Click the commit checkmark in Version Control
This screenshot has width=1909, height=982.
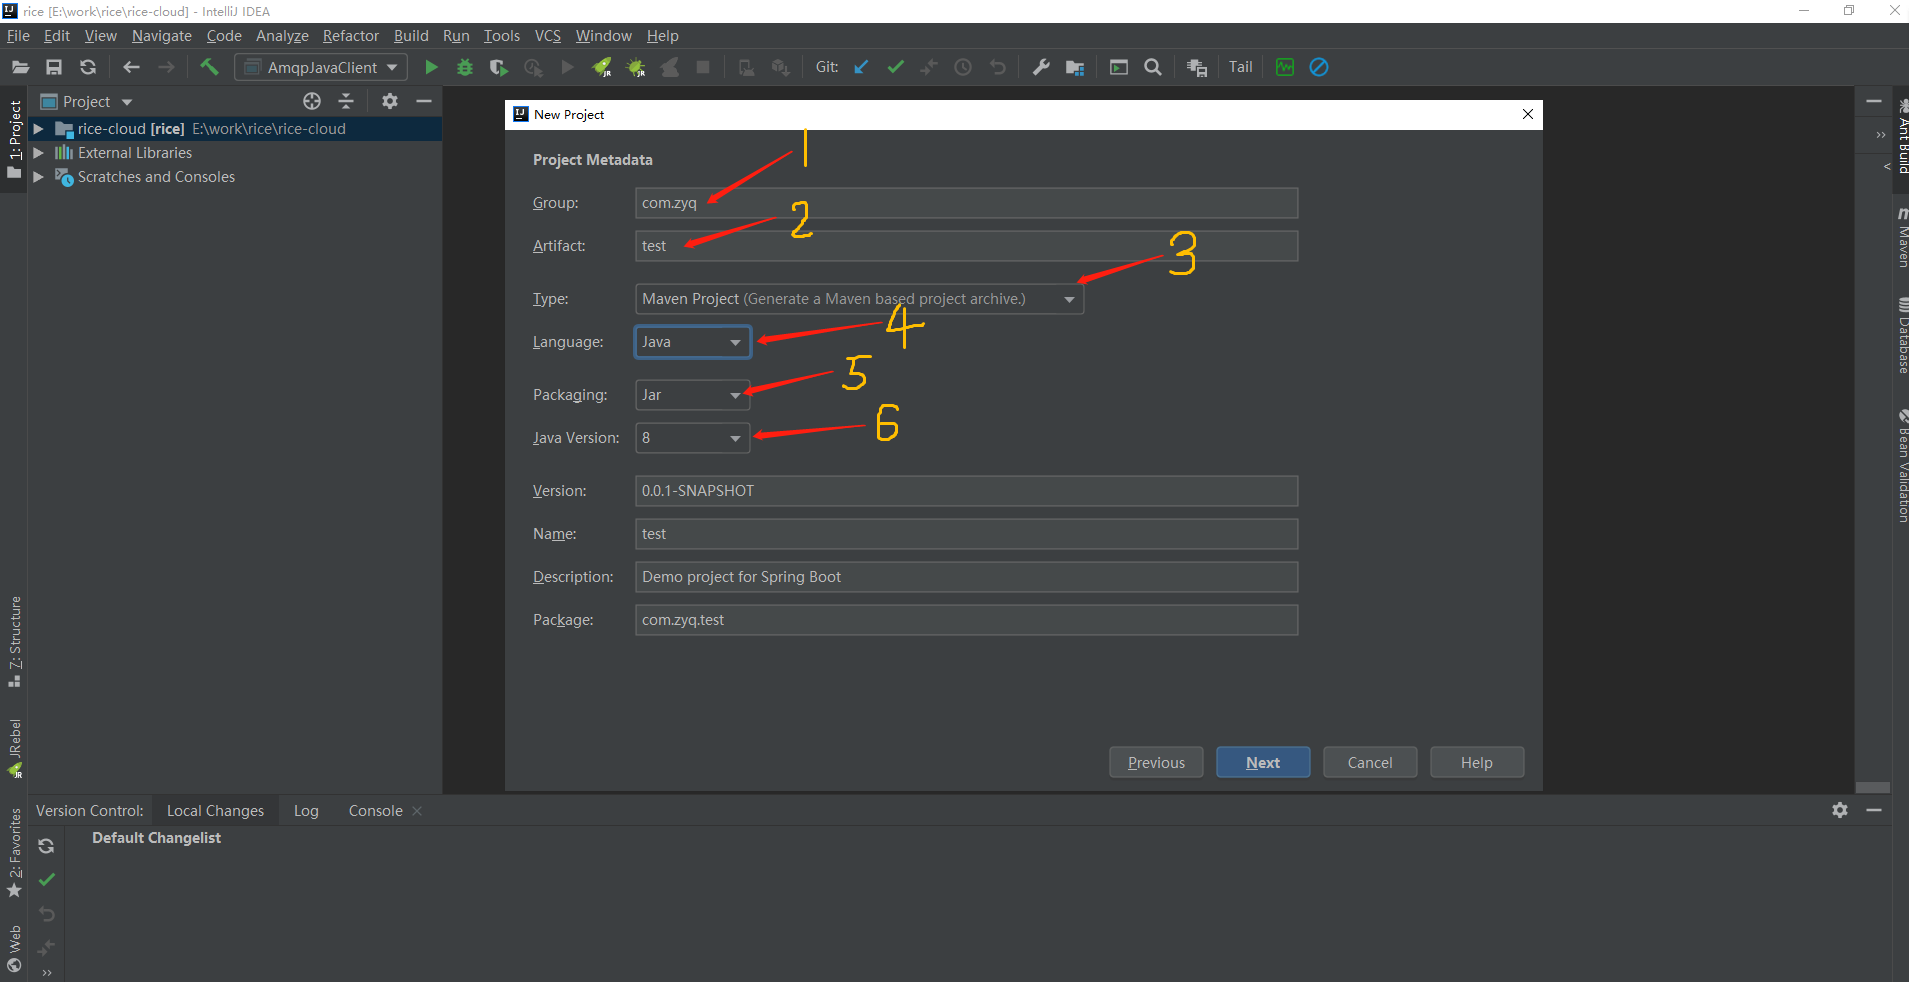(x=46, y=880)
